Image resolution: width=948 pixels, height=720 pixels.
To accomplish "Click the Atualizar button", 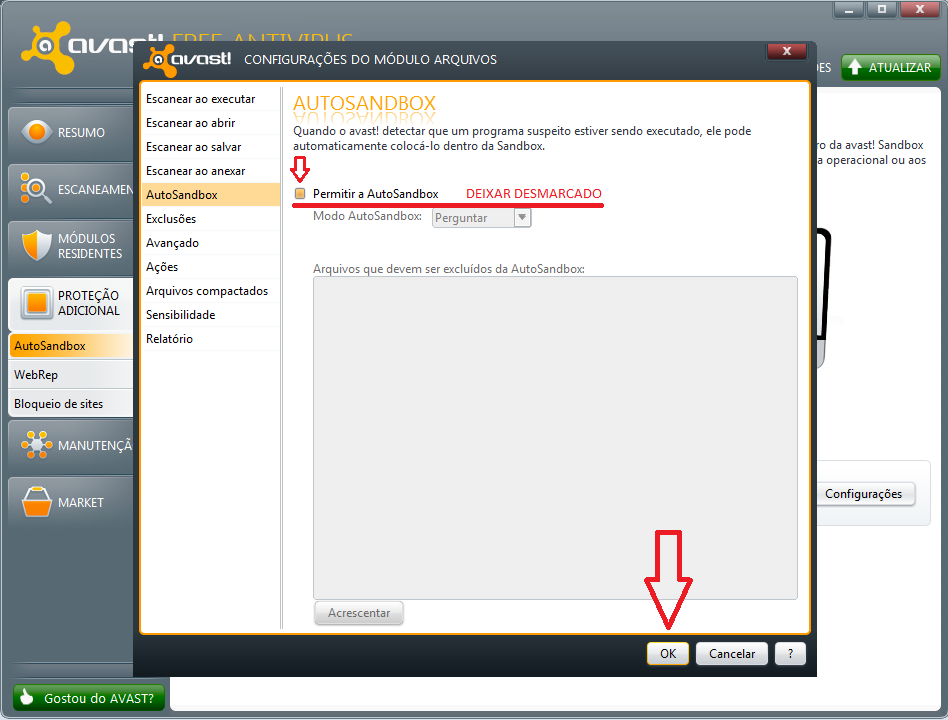I will click(x=891, y=67).
